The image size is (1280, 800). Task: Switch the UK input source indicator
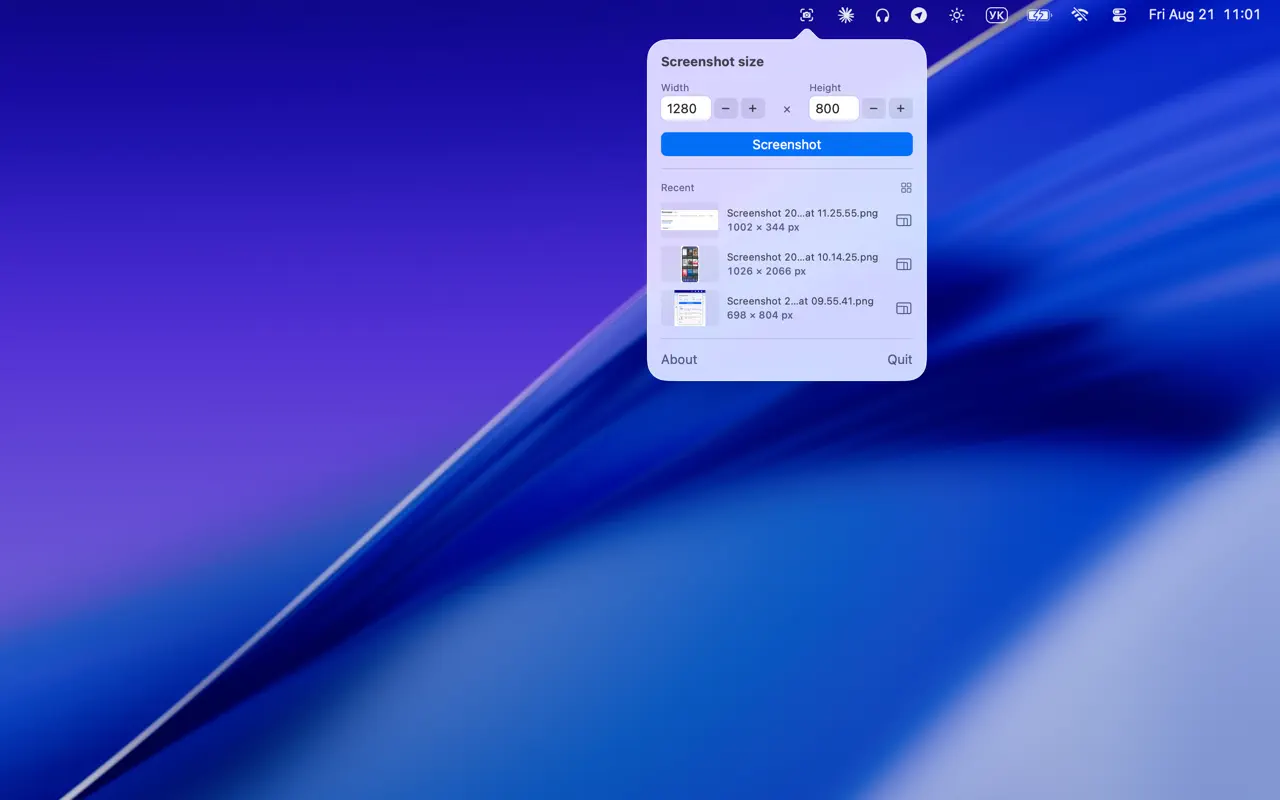coord(996,15)
